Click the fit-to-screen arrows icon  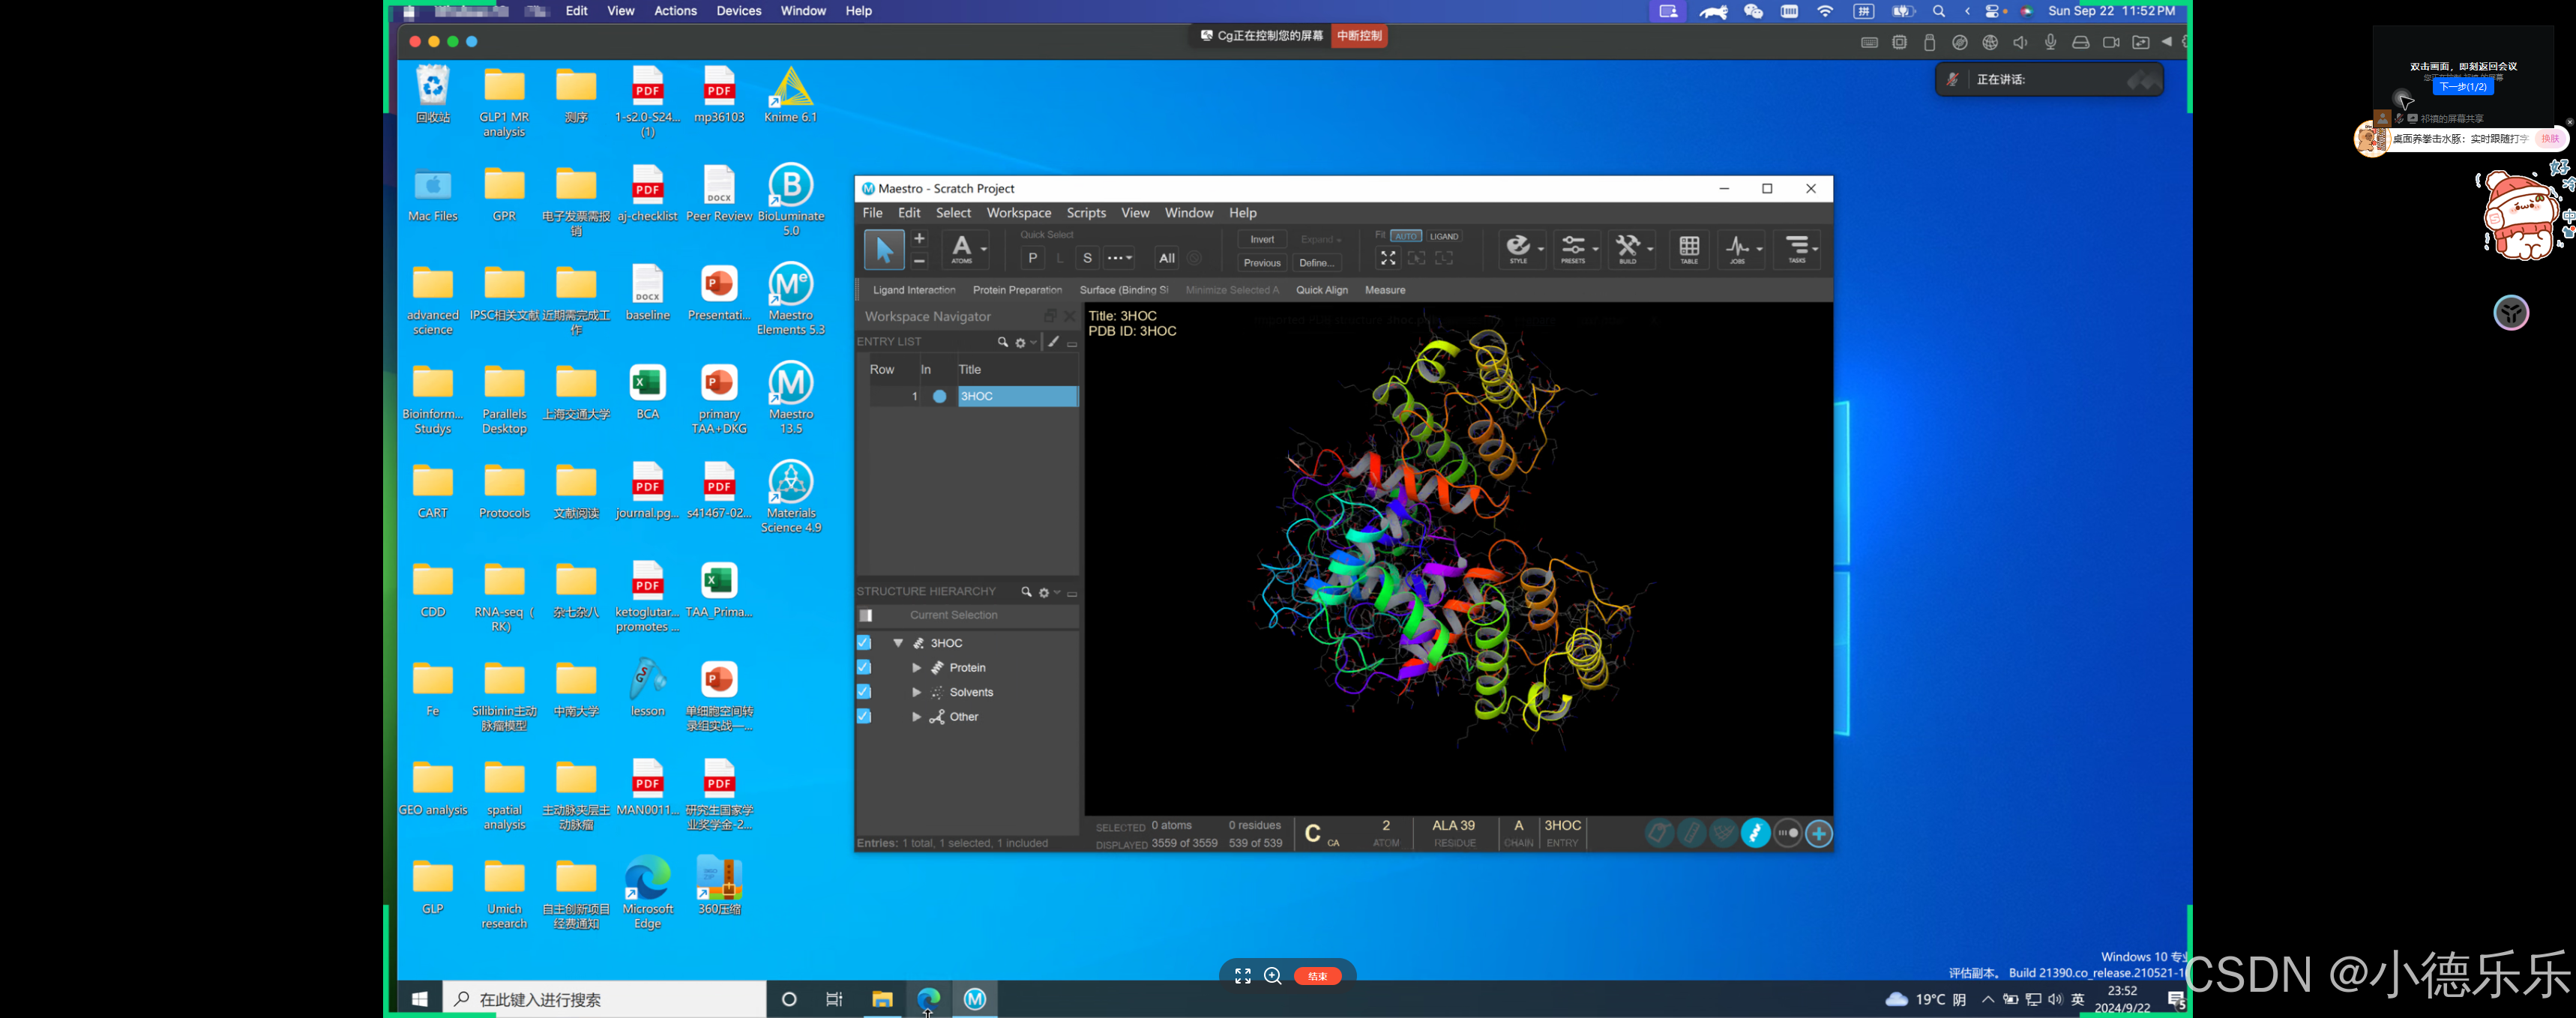coord(1388,258)
